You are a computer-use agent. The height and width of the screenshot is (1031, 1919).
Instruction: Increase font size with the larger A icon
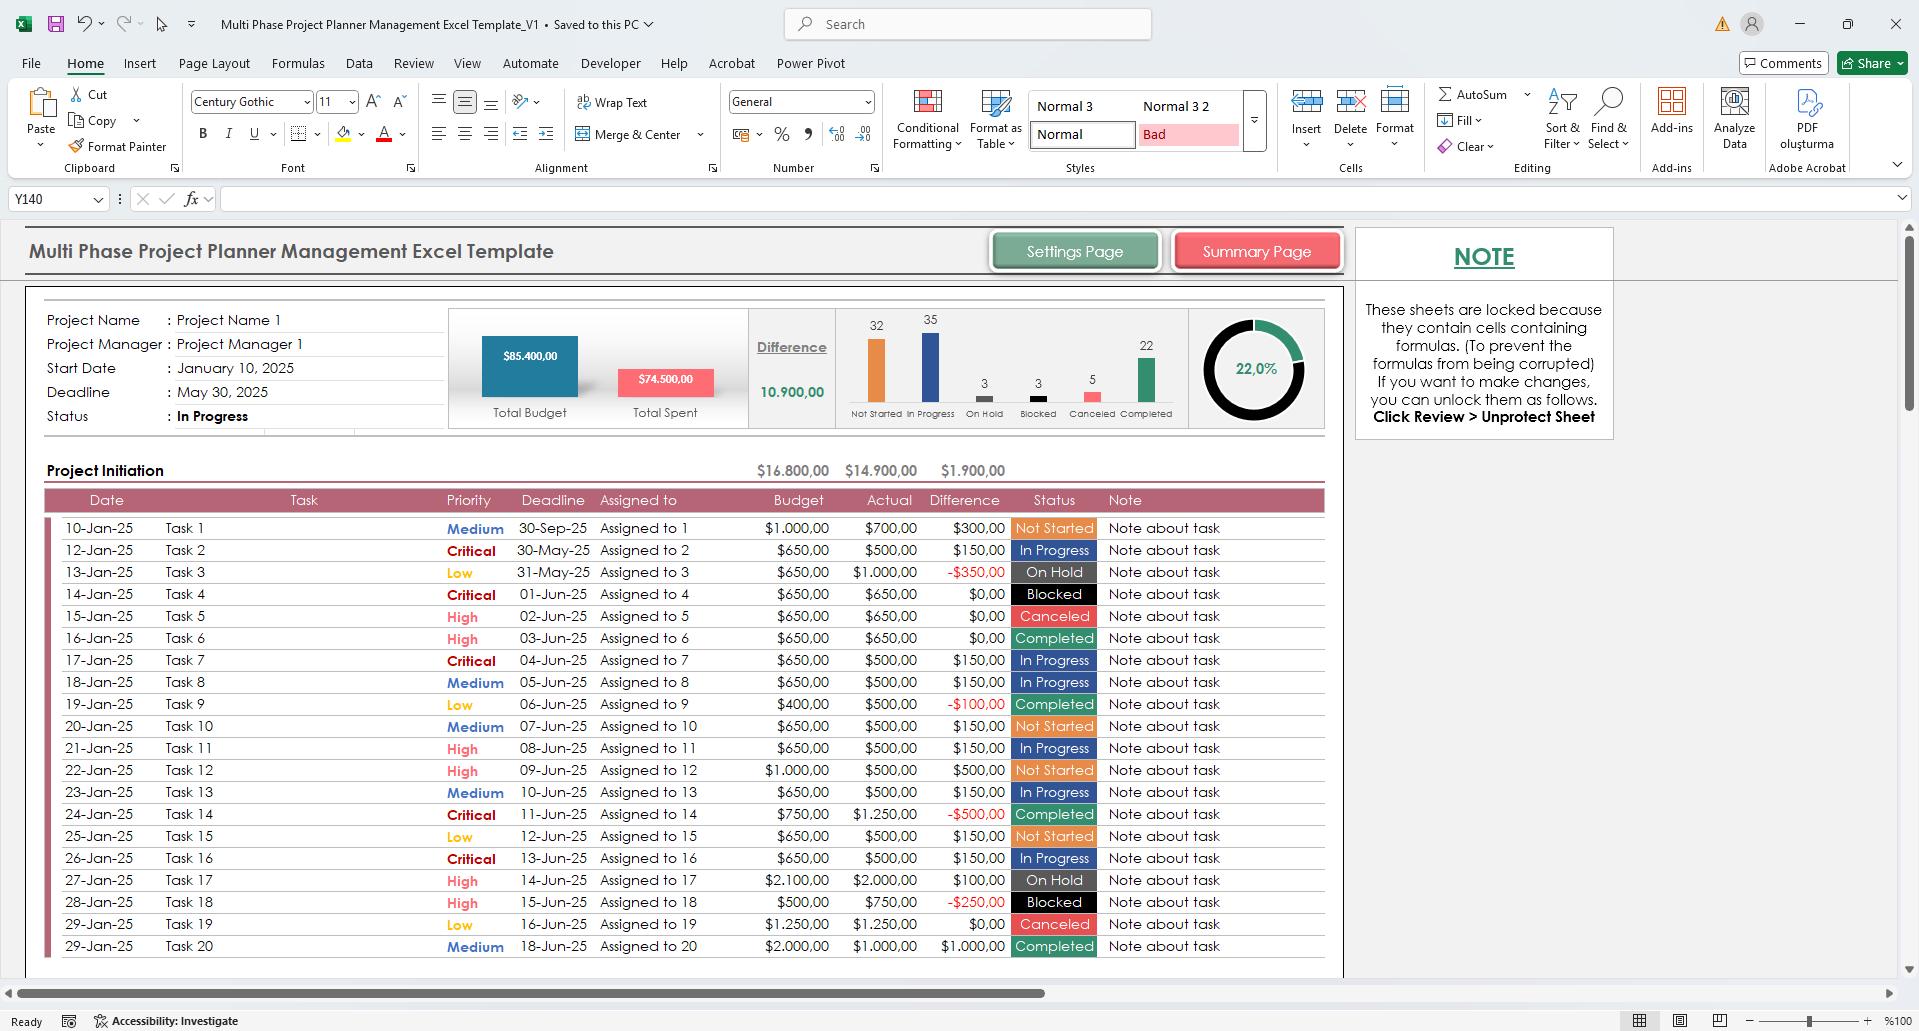pyautogui.click(x=373, y=101)
